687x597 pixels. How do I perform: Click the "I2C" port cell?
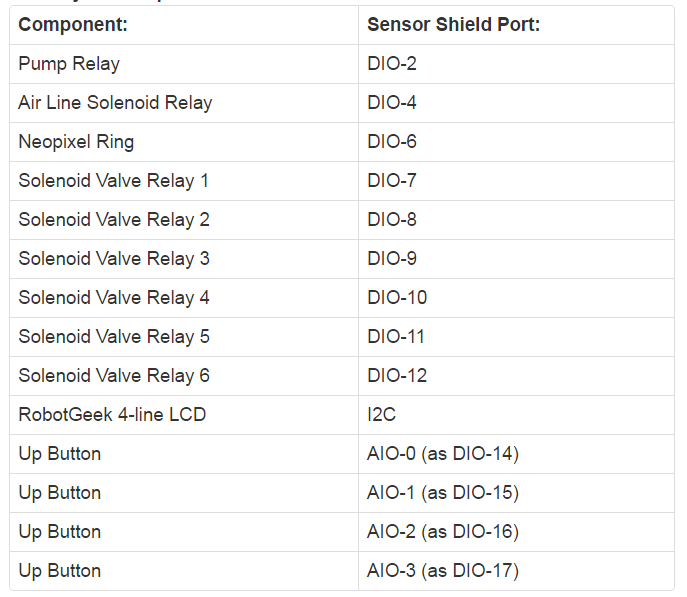coord(382,415)
